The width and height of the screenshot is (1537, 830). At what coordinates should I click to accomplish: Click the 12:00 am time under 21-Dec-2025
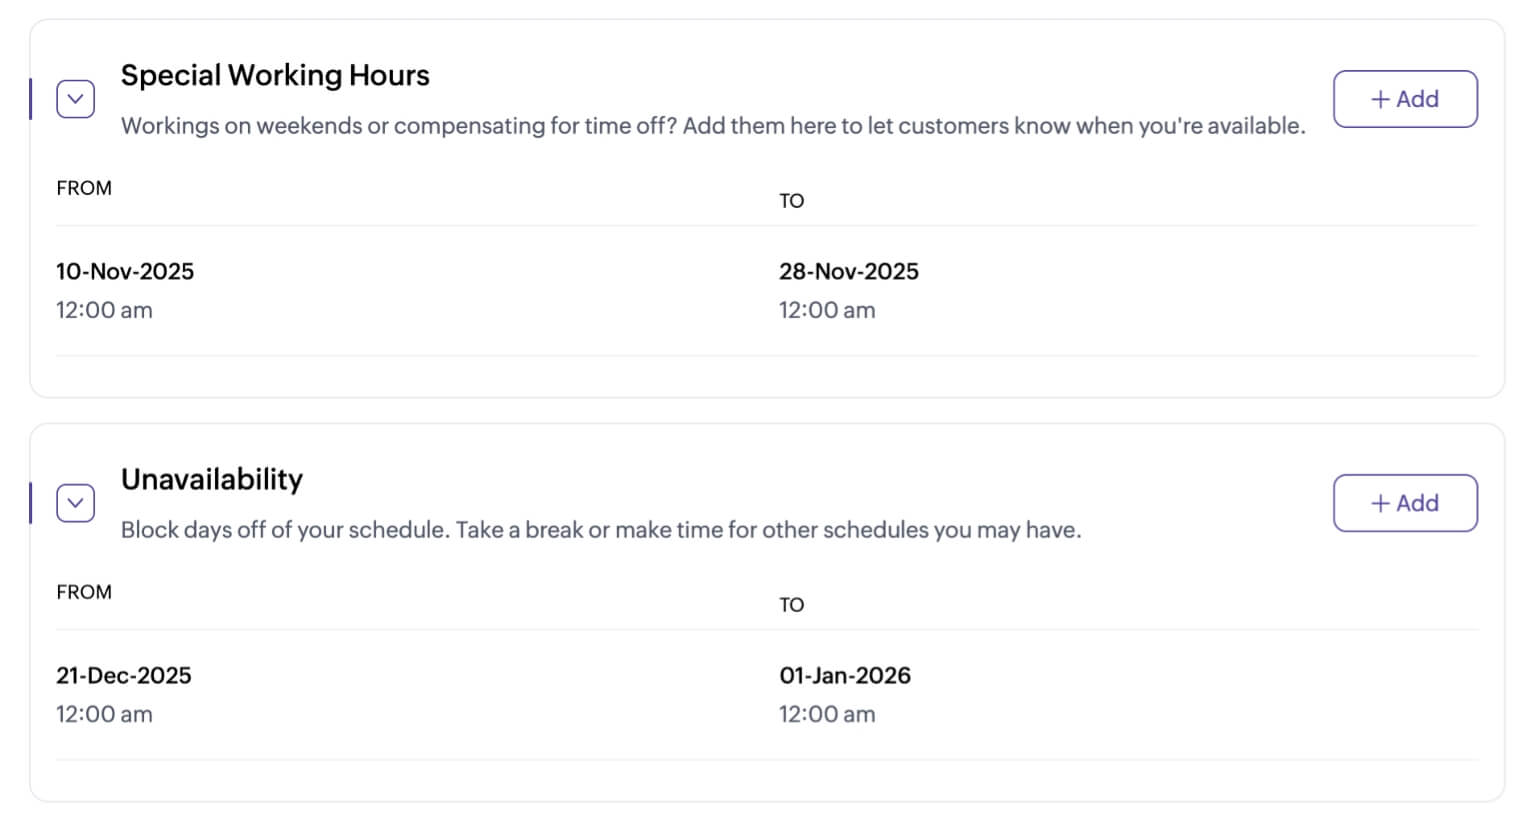(x=104, y=715)
